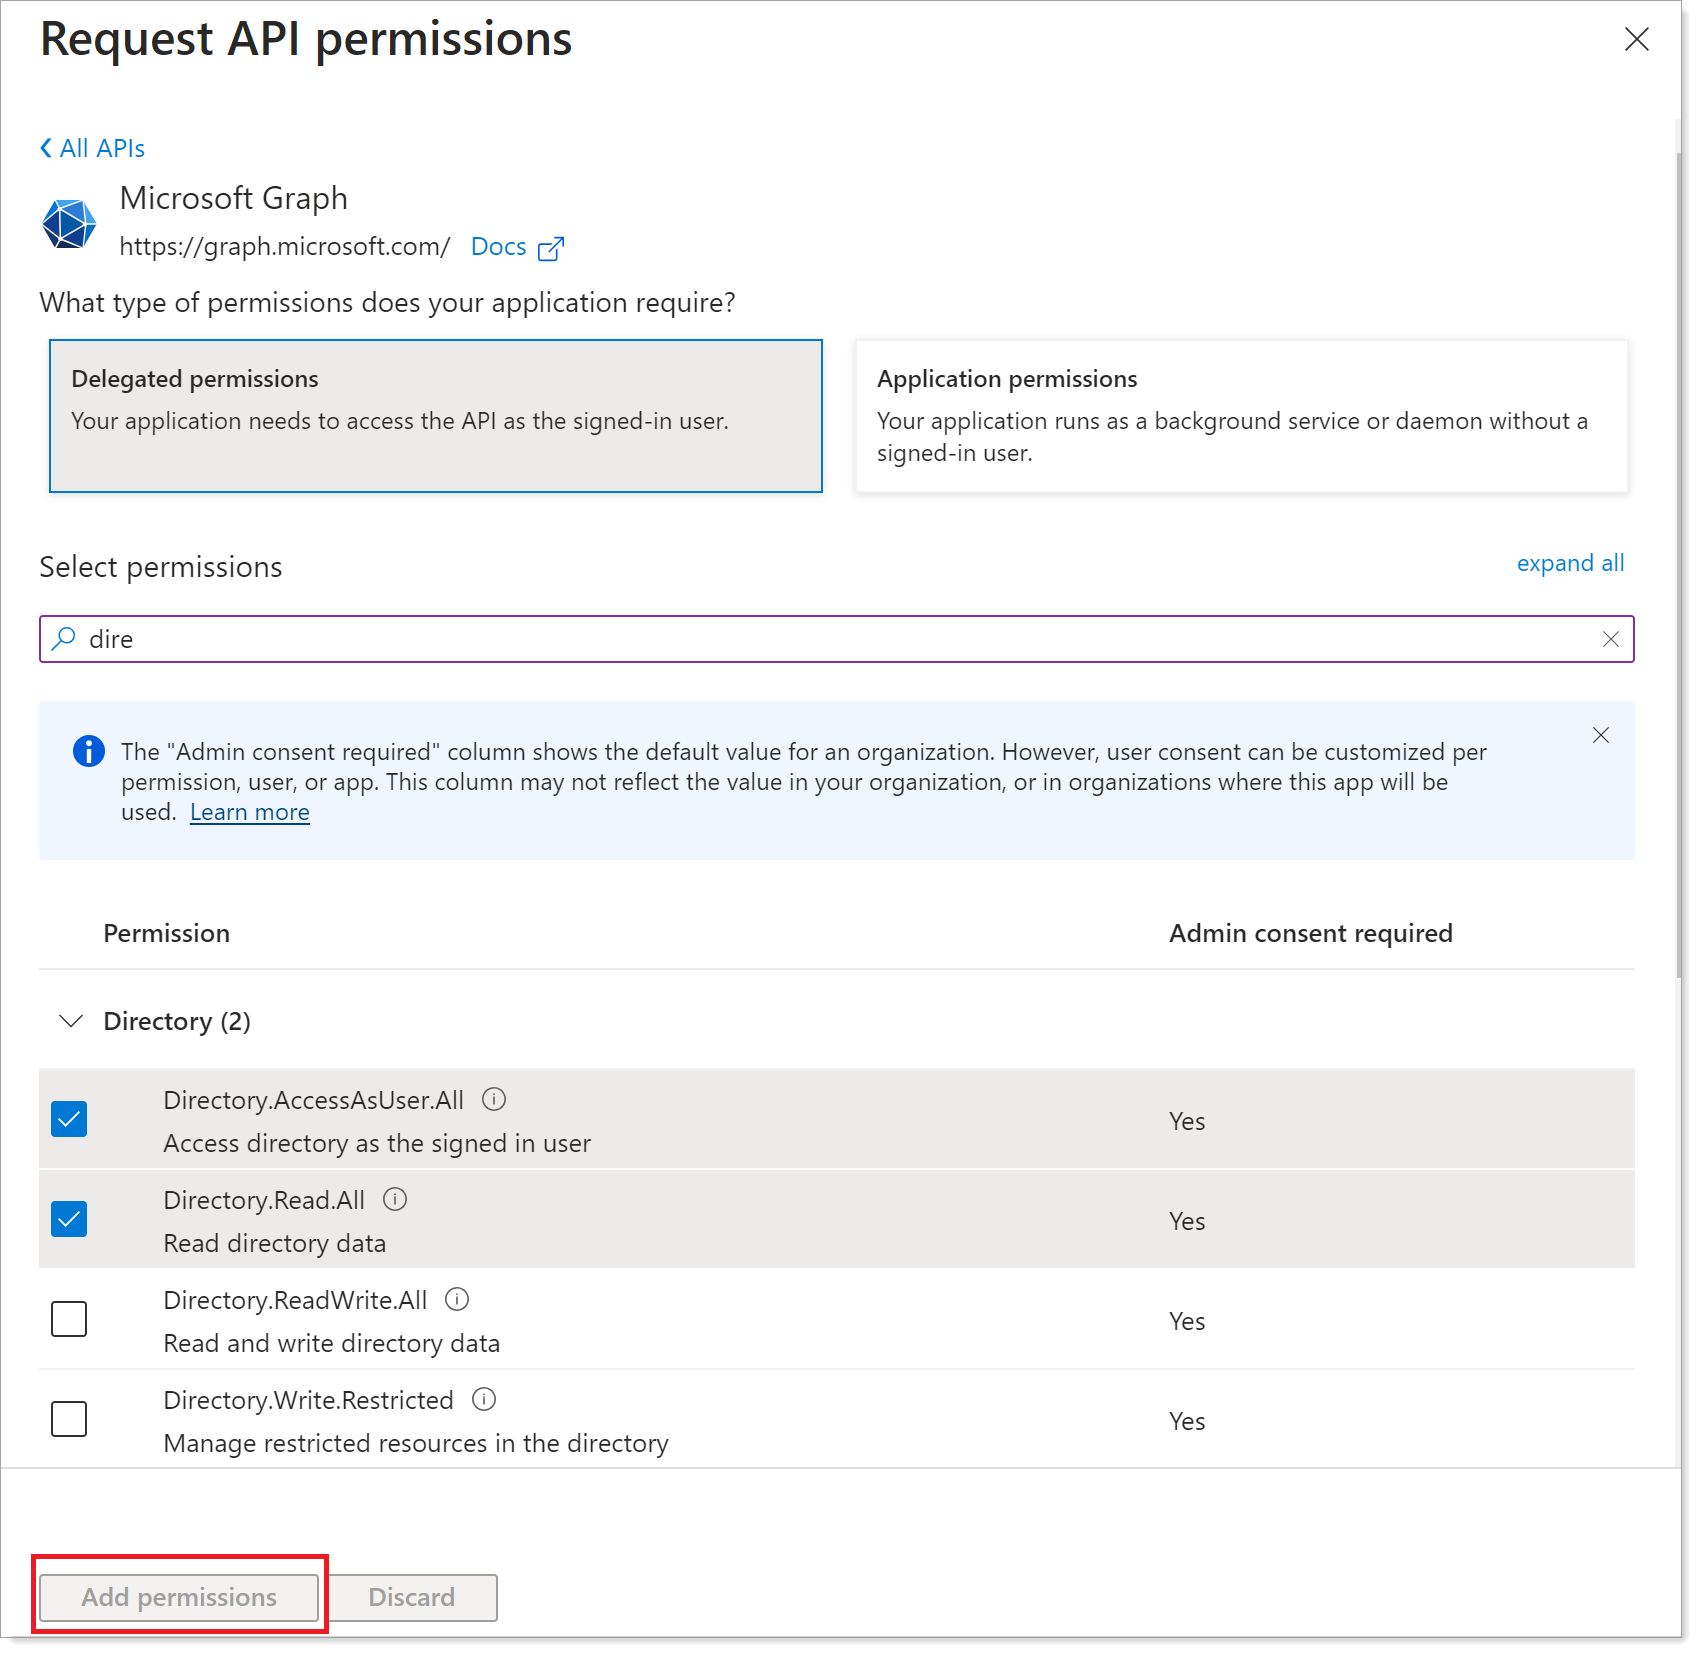Image resolution: width=1697 pixels, height=1653 pixels.
Task: Click the Yes value for Directory.ReadWrite.All
Action: pyautogui.click(x=1187, y=1321)
